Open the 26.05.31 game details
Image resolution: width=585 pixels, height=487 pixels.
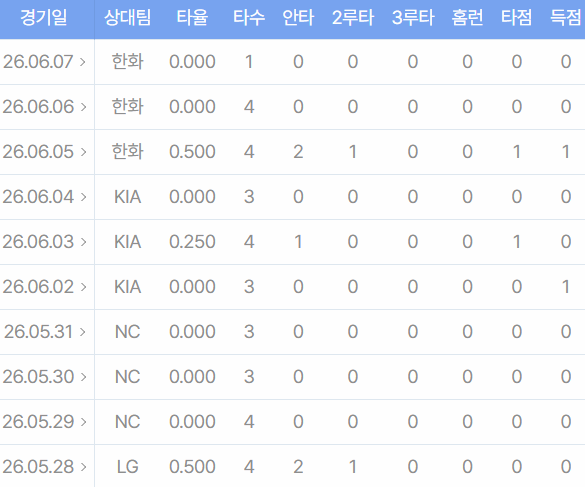(44, 332)
